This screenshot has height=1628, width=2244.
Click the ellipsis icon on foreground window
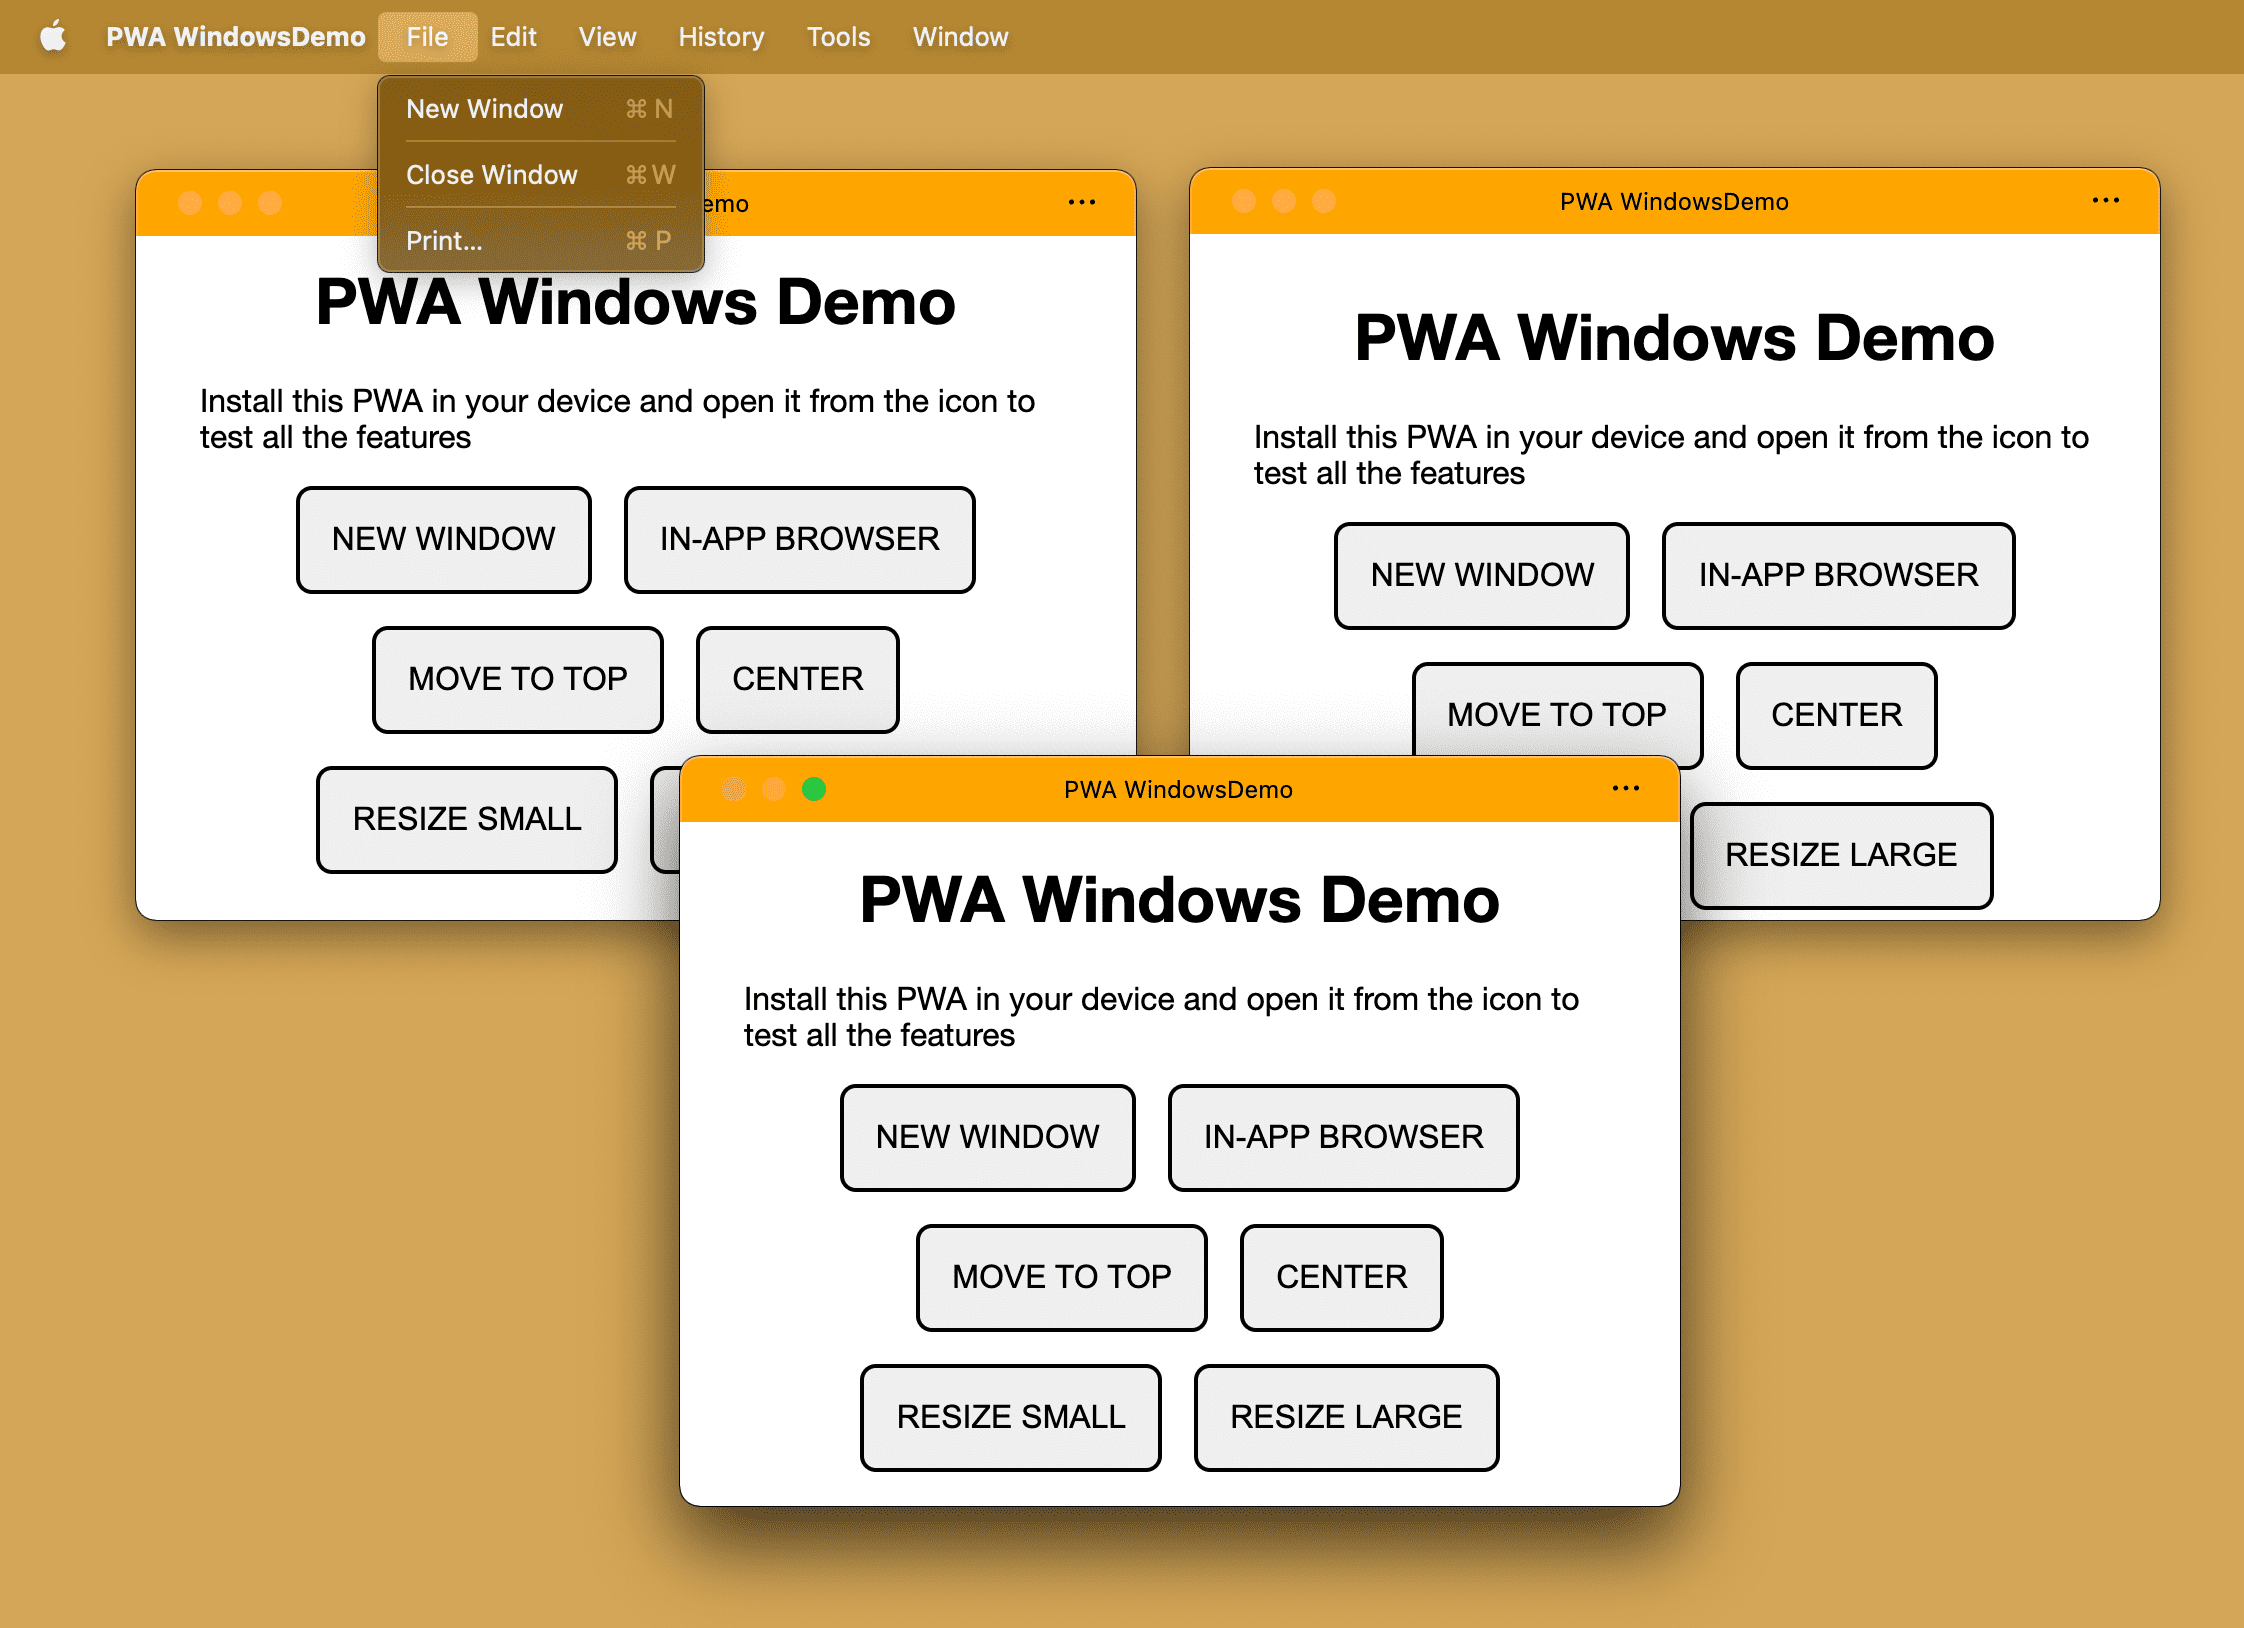[x=1627, y=788]
